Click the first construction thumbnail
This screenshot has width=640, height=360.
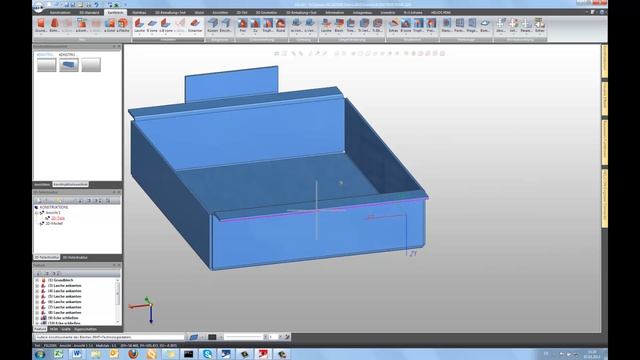tap(47, 64)
